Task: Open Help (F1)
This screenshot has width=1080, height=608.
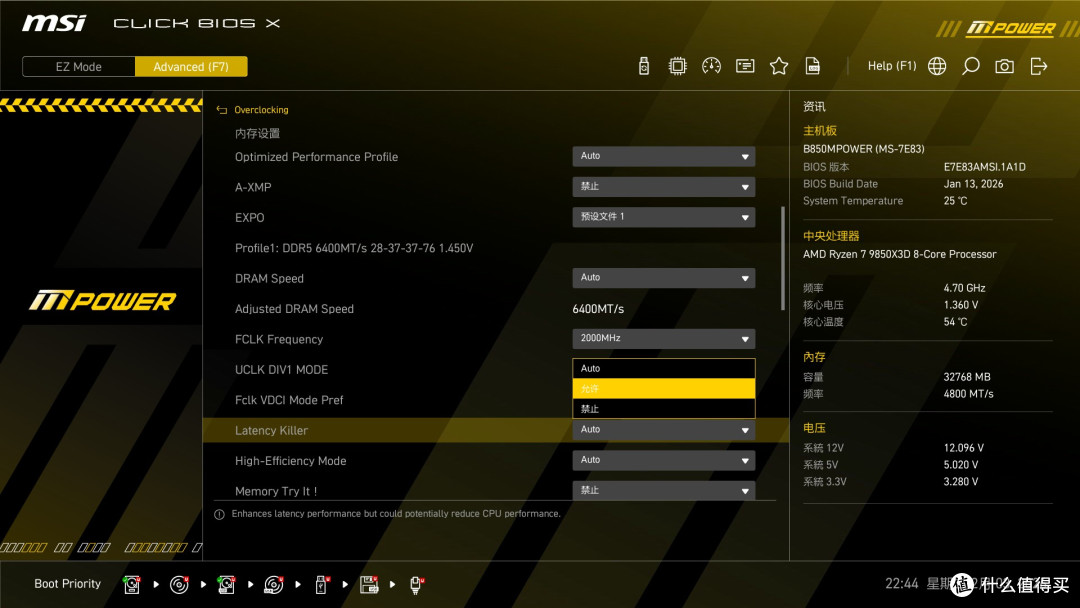Action: [892, 66]
